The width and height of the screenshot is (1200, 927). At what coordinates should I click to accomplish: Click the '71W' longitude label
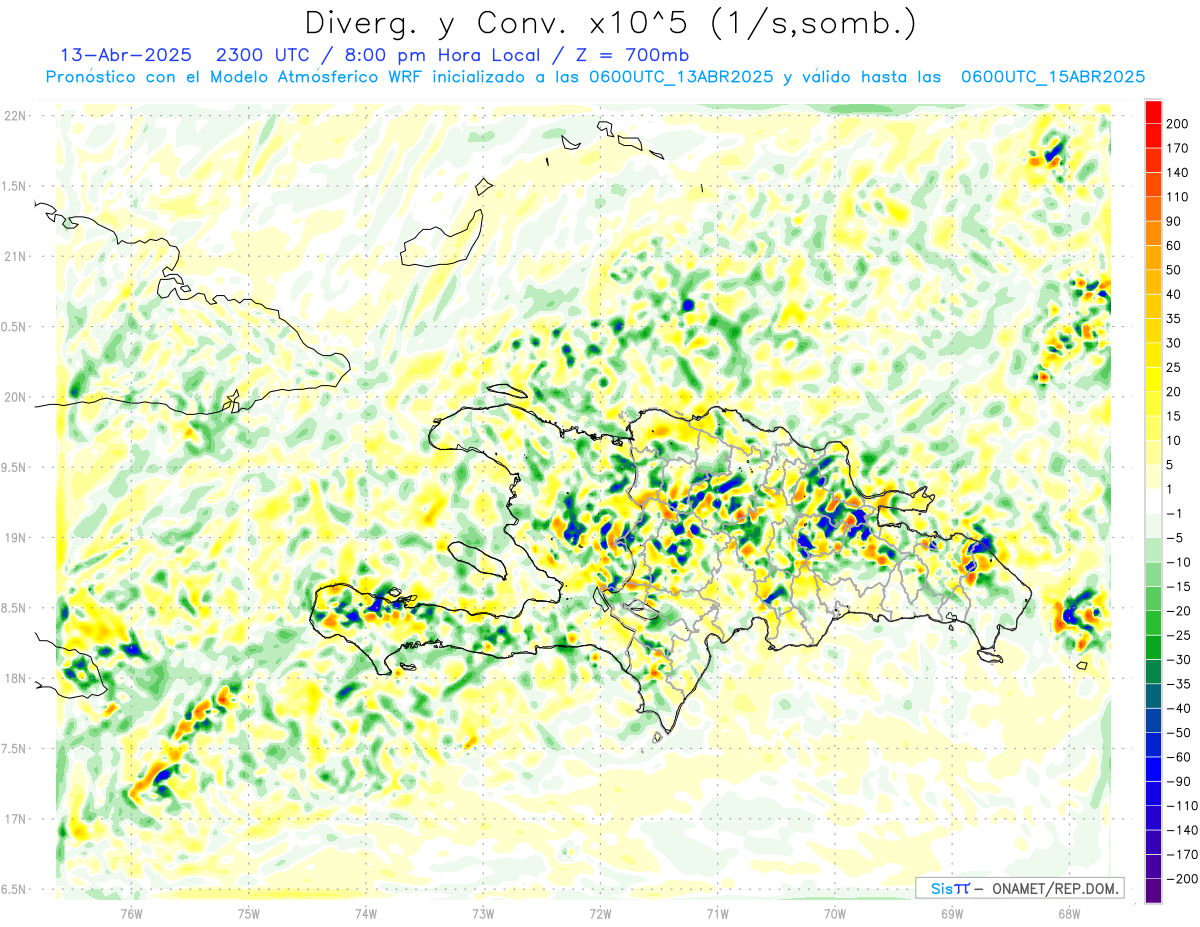point(717,913)
